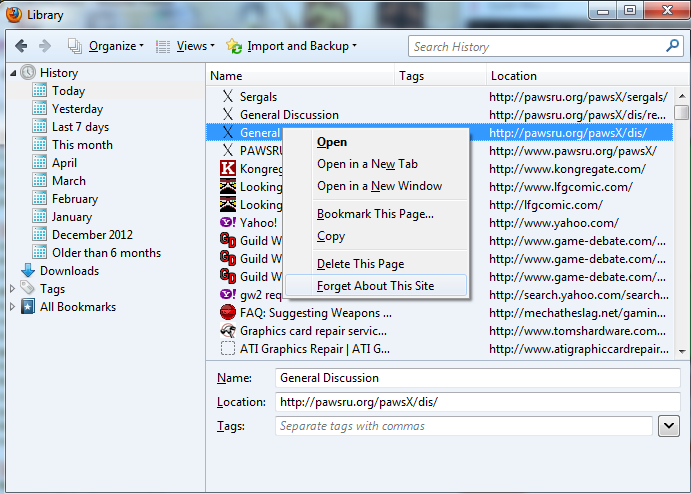
Task: Expand the All Bookmarks node
Action: coord(12,307)
